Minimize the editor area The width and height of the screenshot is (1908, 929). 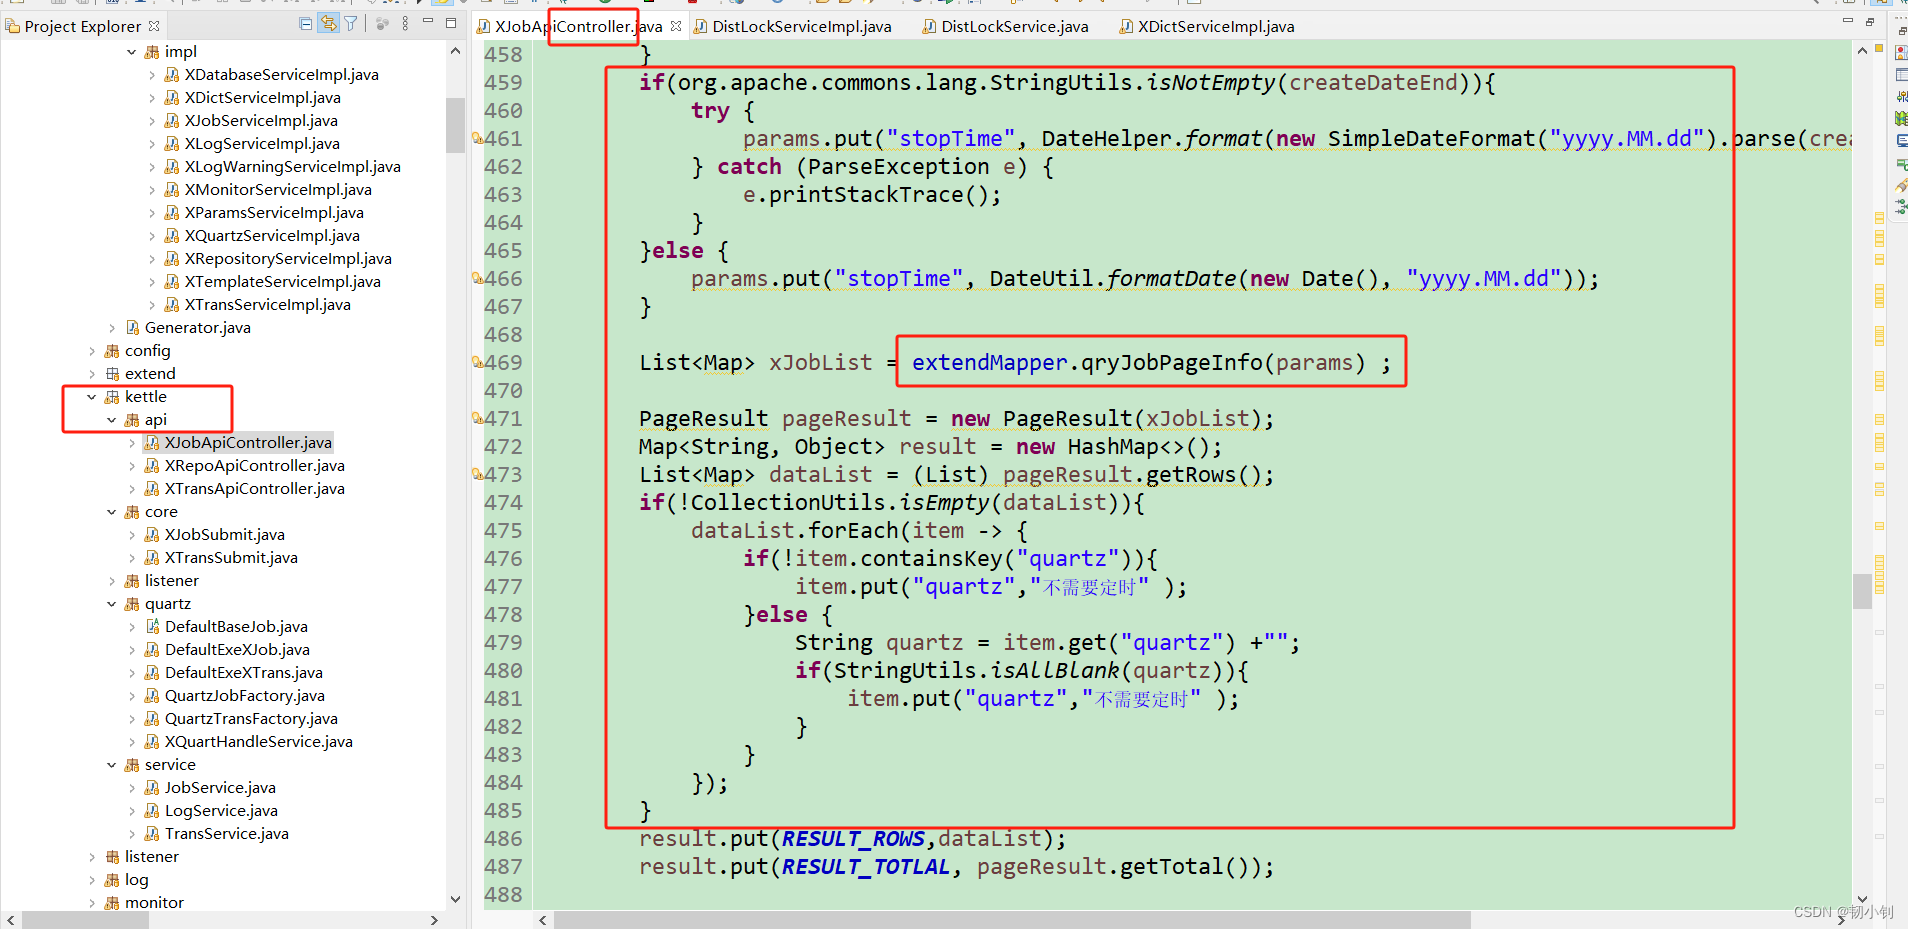pyautogui.click(x=1847, y=21)
